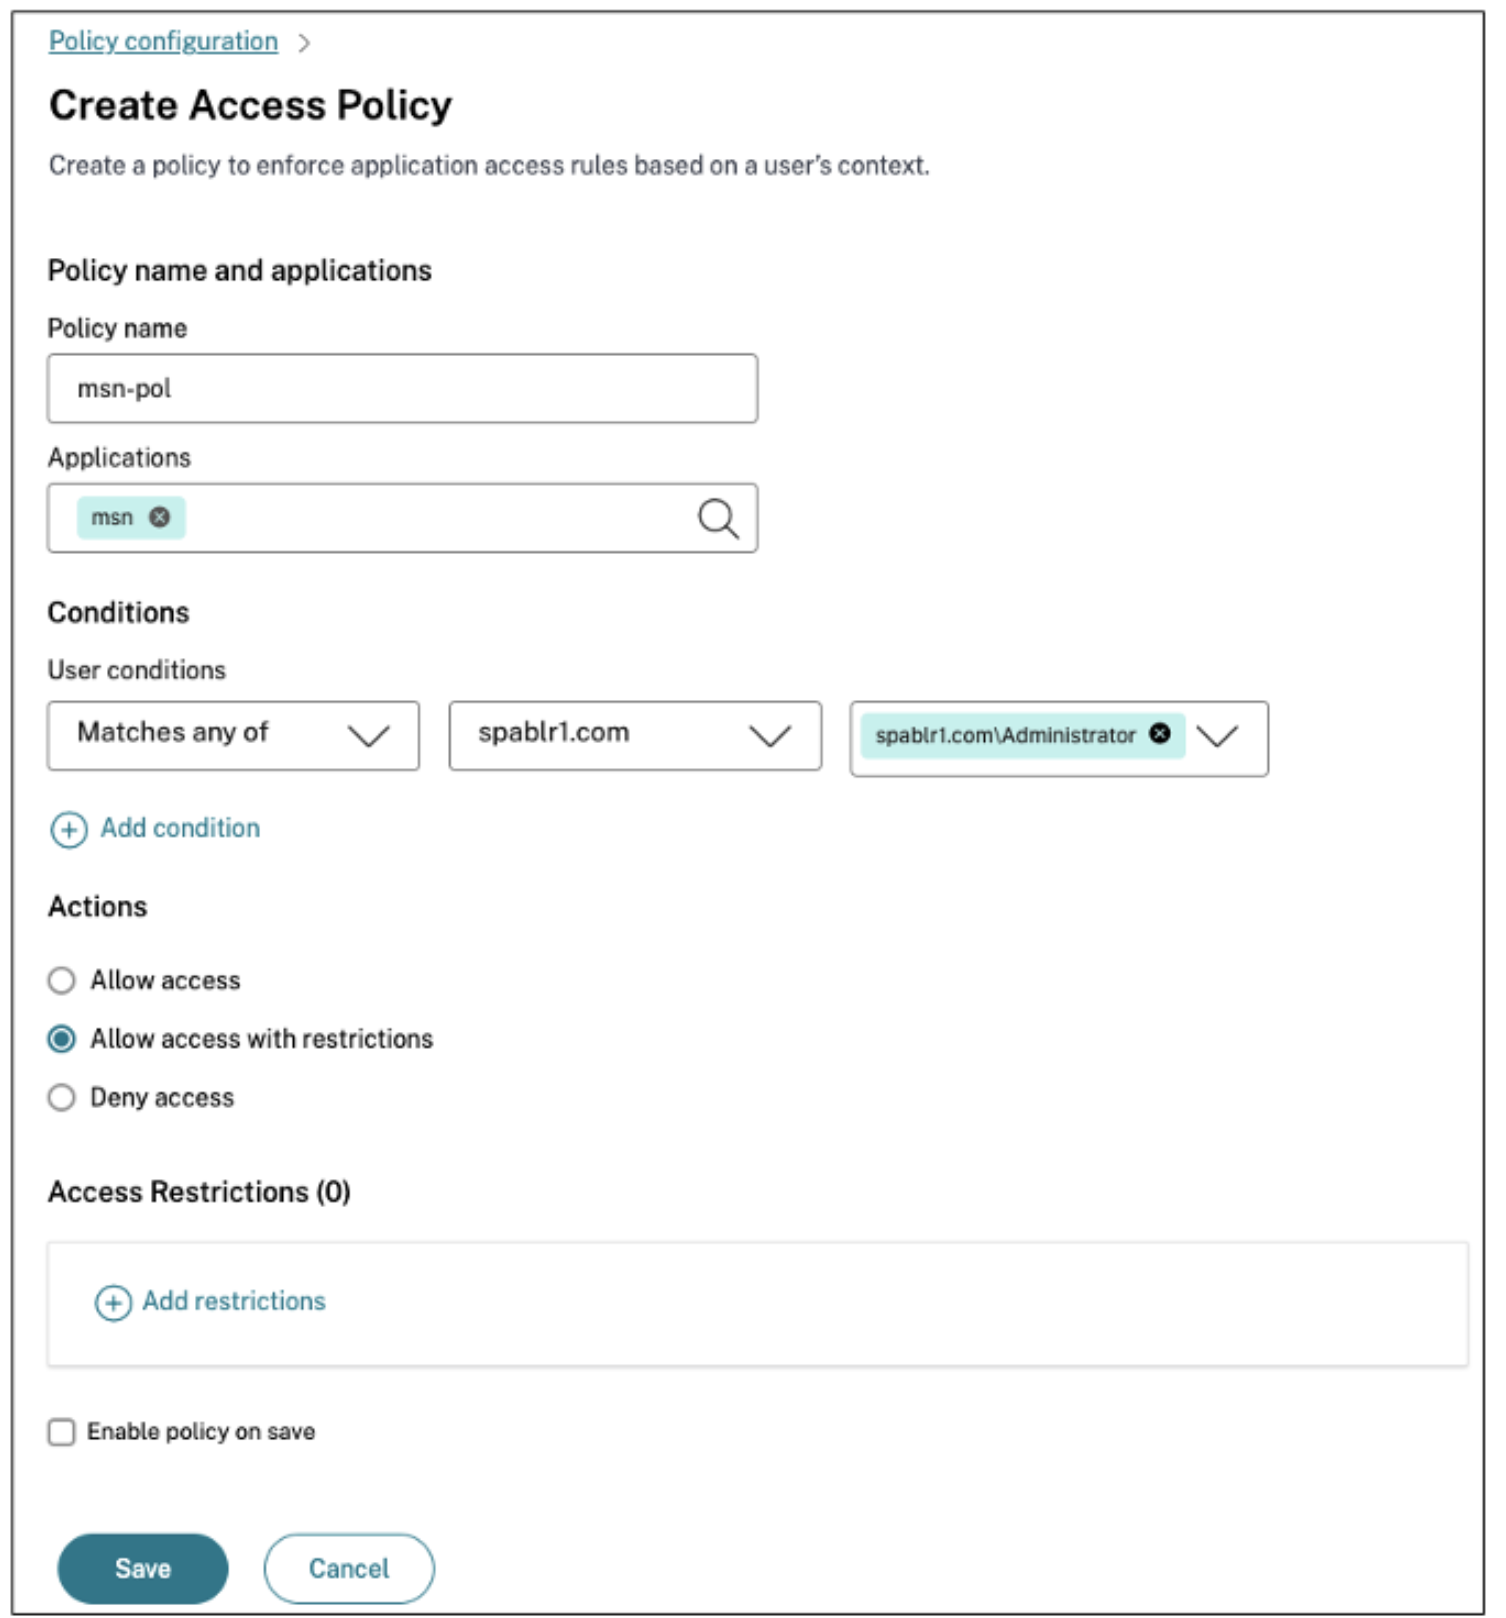1506x1618 pixels.
Task: Enable policy on save checkbox
Action: pyautogui.click(x=62, y=1431)
